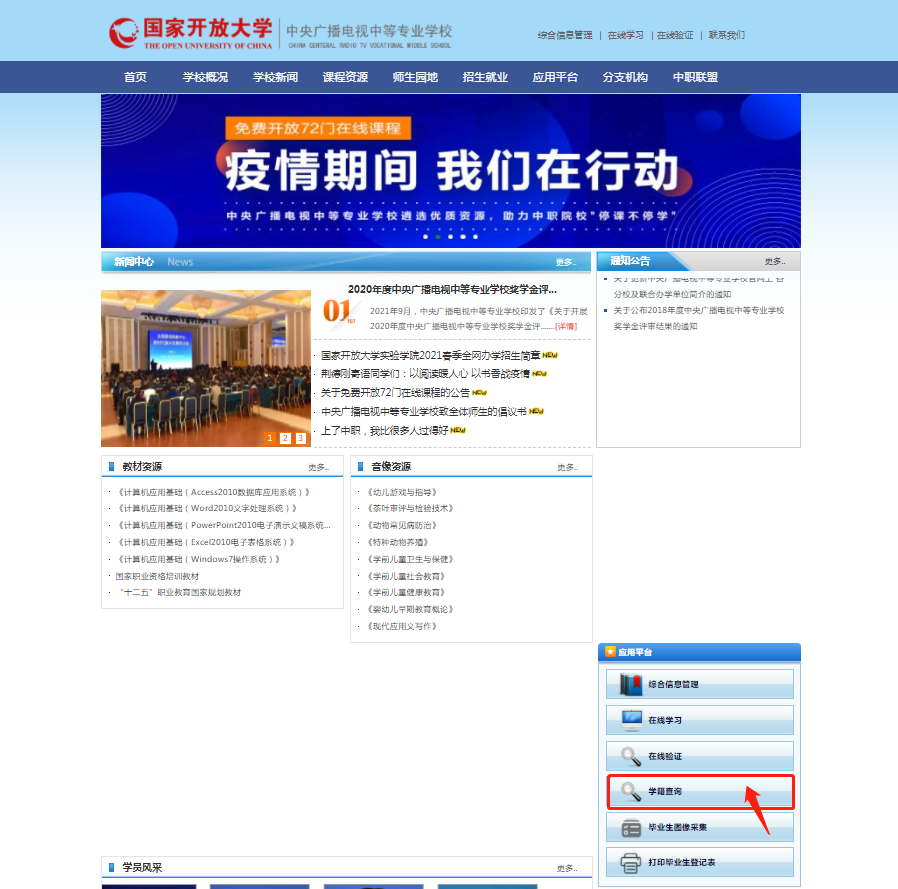This screenshot has height=889, width=898.
Task: Click the Open University of China logo
Action: click(x=191, y=33)
